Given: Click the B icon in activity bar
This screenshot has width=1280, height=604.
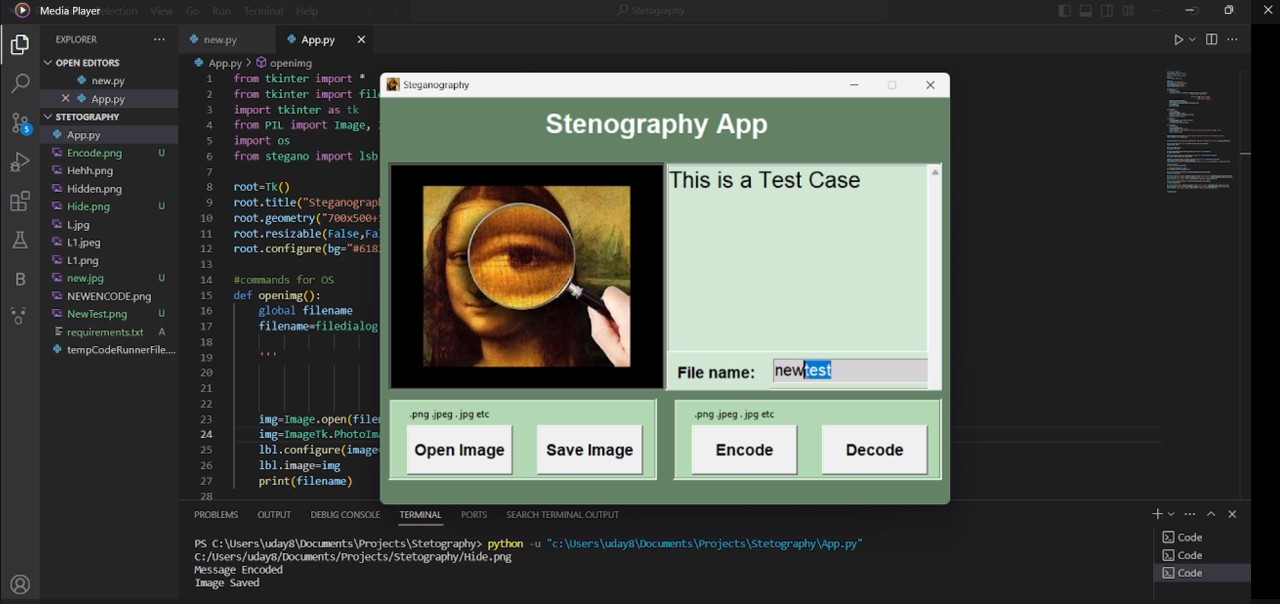Looking at the screenshot, I should (x=20, y=279).
